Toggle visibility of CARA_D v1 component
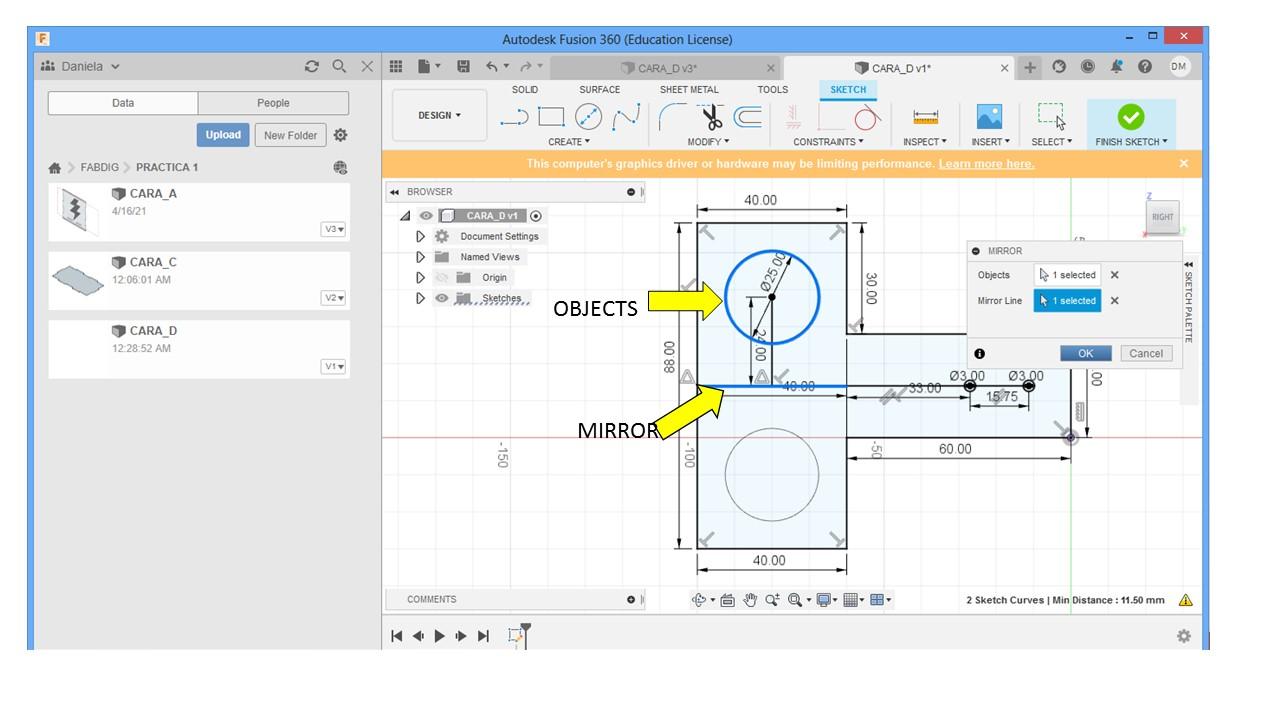The height and width of the screenshot is (720, 1280). coord(426,216)
